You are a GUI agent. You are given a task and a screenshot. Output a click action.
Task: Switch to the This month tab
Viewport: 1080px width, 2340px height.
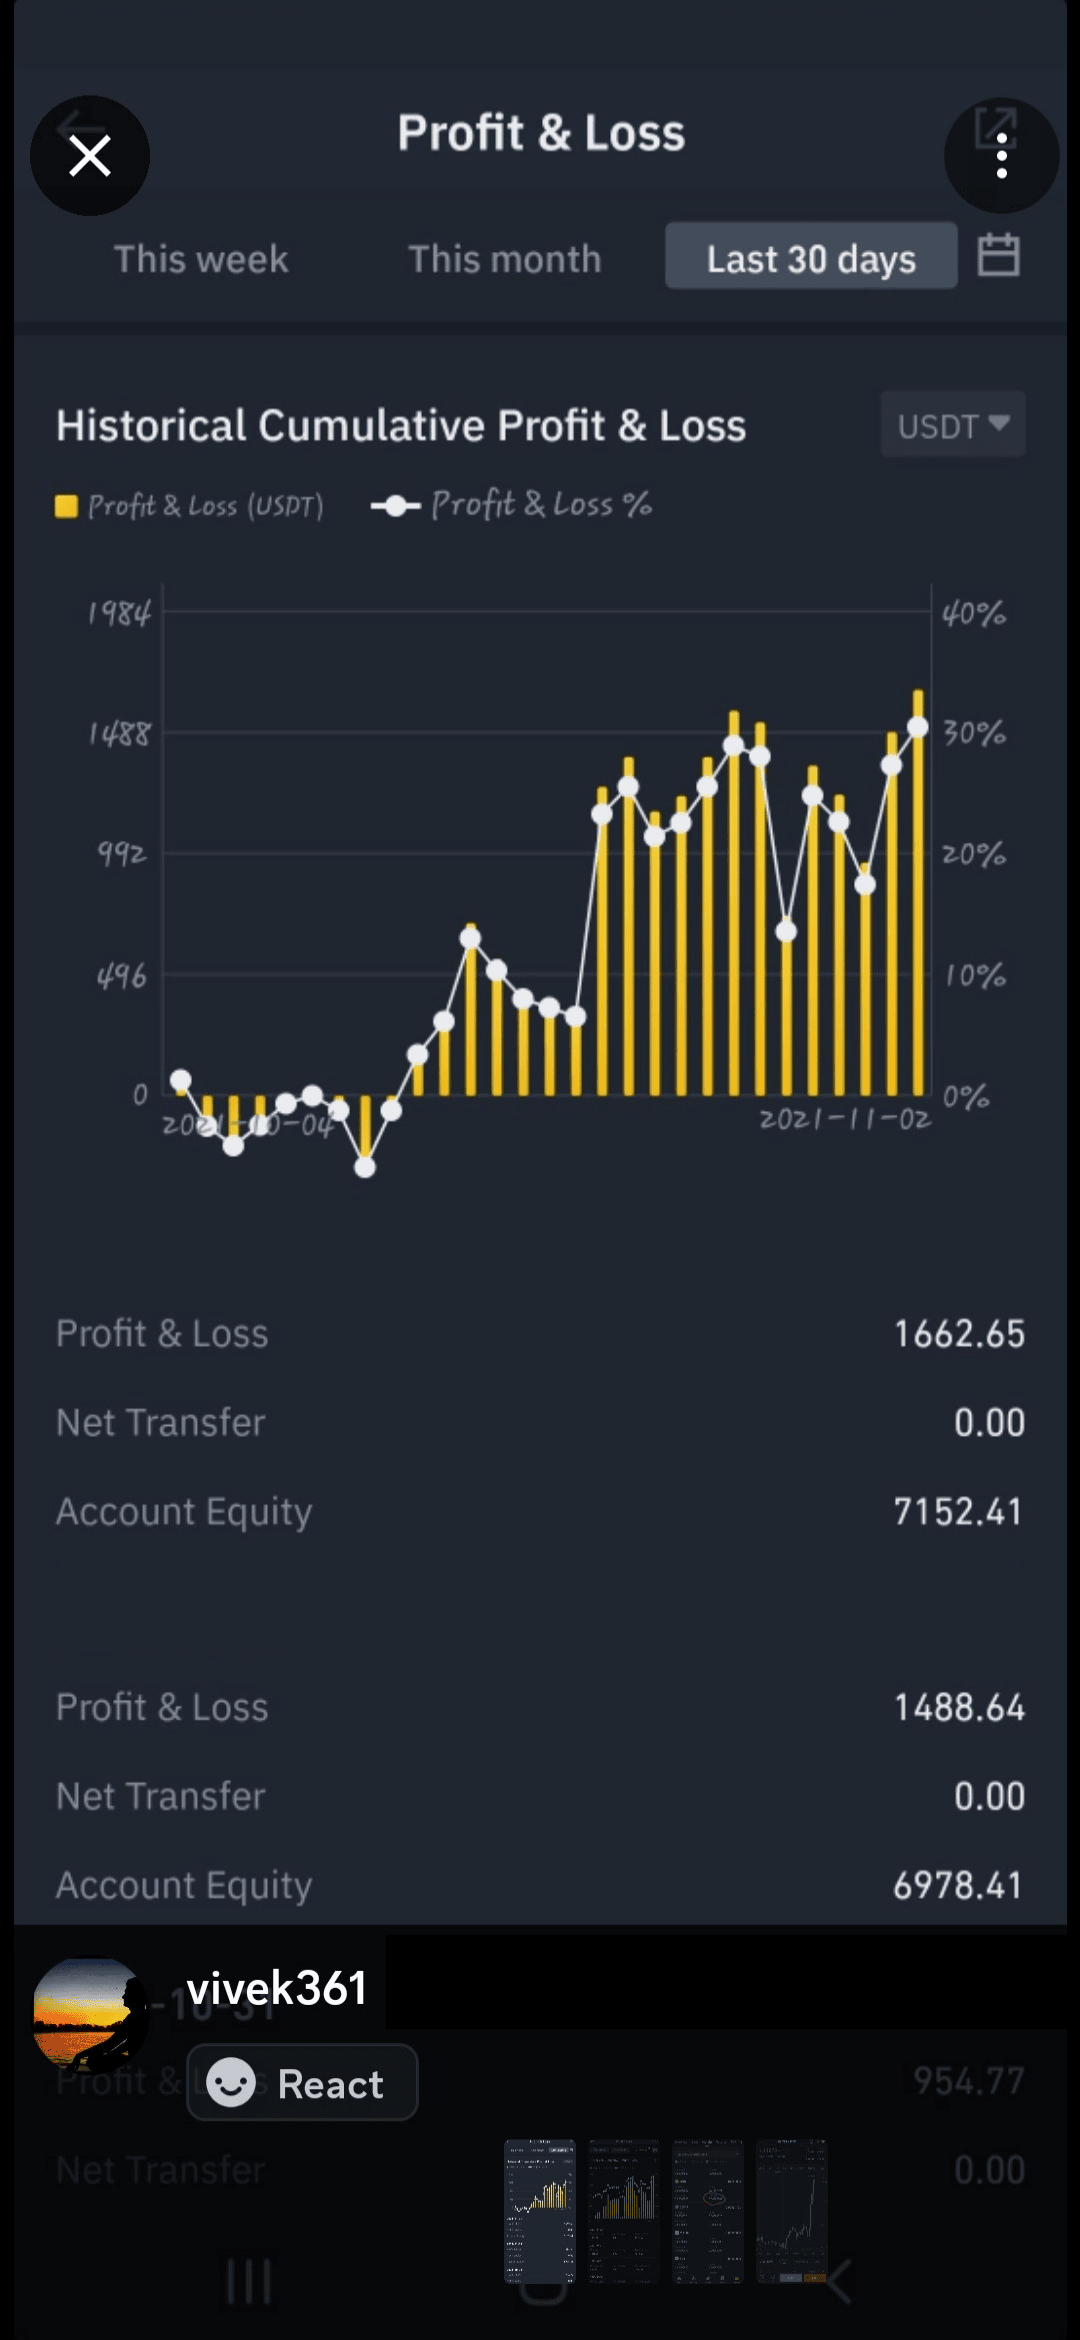pos(504,259)
